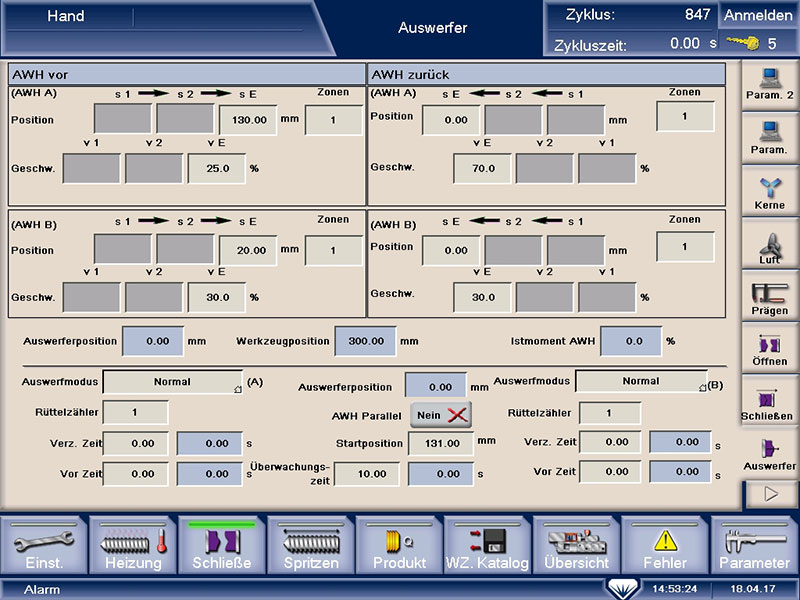Edit AWH A vor Zonen field
Screen dimensions: 800x600
coord(333,120)
